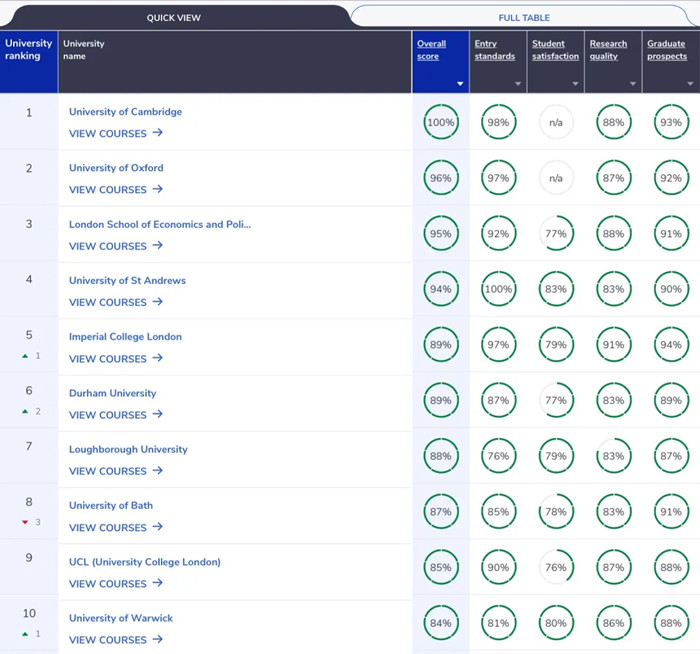Click University ranking column header
The width and height of the screenshot is (700, 654).
tap(29, 62)
